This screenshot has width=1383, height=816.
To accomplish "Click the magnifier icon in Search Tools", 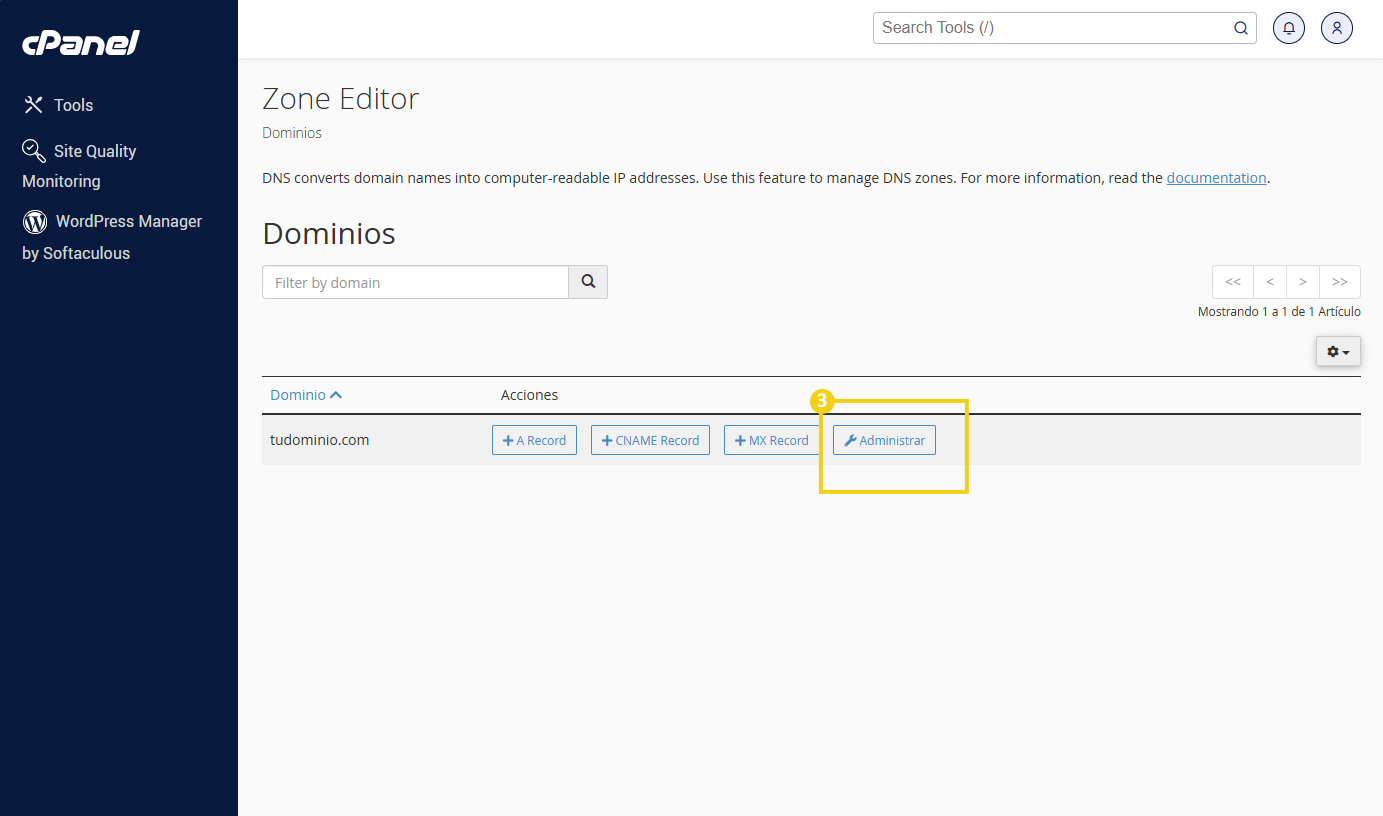I will click(1240, 28).
